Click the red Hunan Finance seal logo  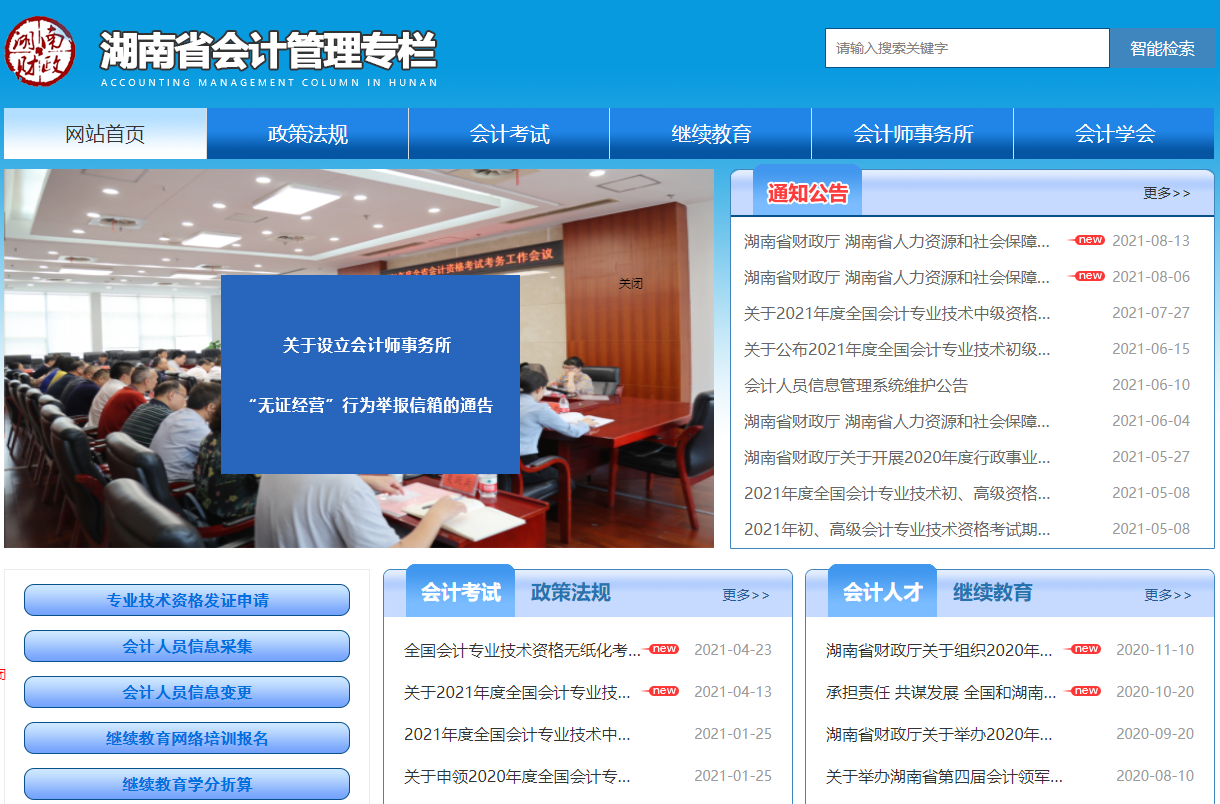40,51
